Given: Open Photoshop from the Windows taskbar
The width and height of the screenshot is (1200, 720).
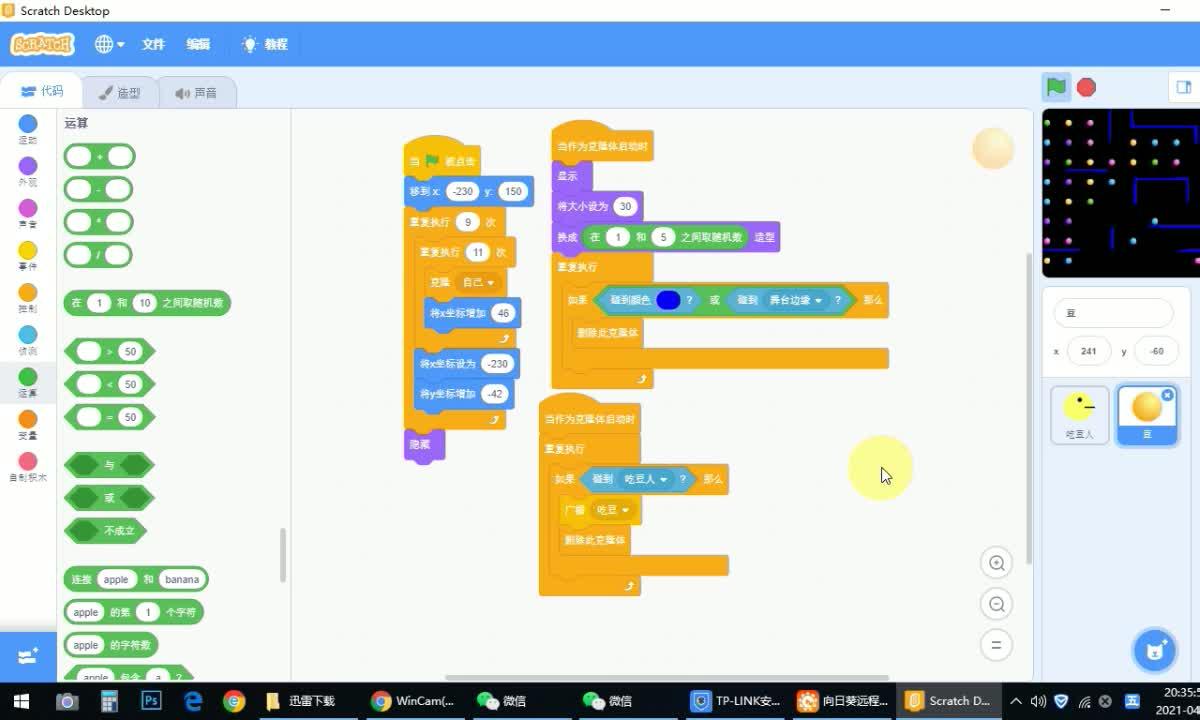Looking at the screenshot, I should coord(152,701).
